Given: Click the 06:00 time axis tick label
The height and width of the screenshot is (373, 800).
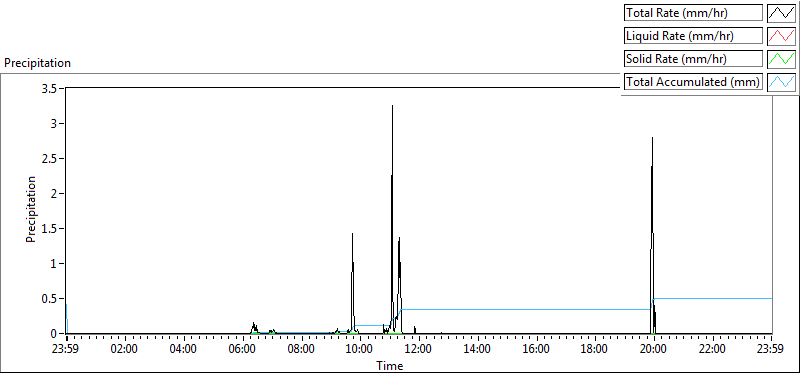Looking at the screenshot, I should [242, 350].
